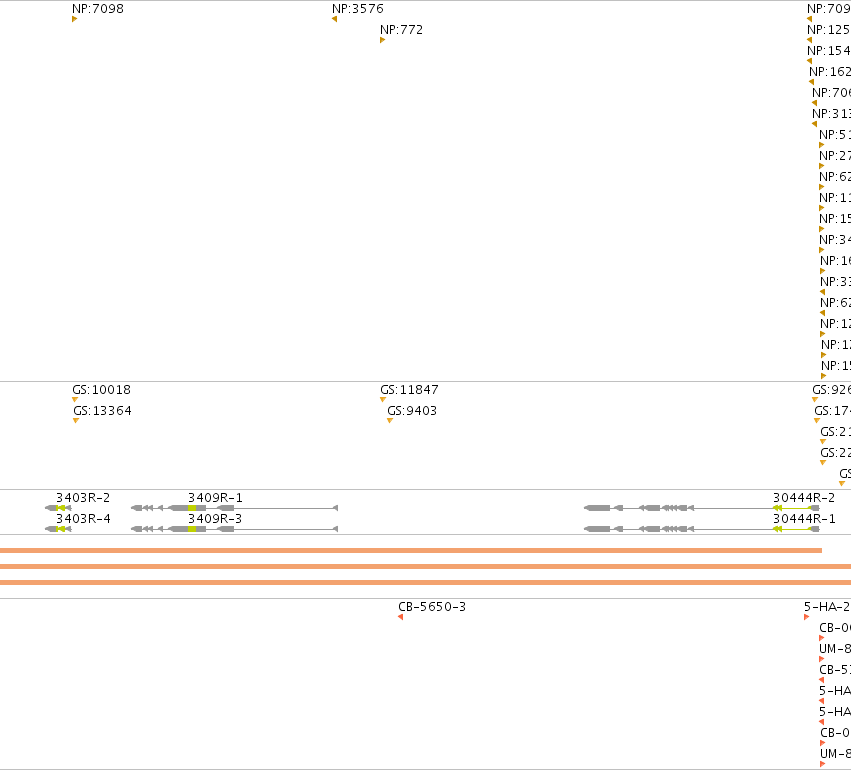Viewport: 851px width, 770px height.
Task: Select the 30444R-2 transcript label
Action: tap(804, 498)
